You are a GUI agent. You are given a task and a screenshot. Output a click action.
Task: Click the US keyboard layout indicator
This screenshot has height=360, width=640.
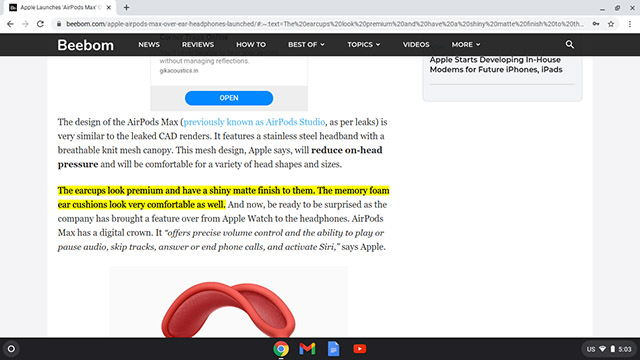tap(591, 349)
